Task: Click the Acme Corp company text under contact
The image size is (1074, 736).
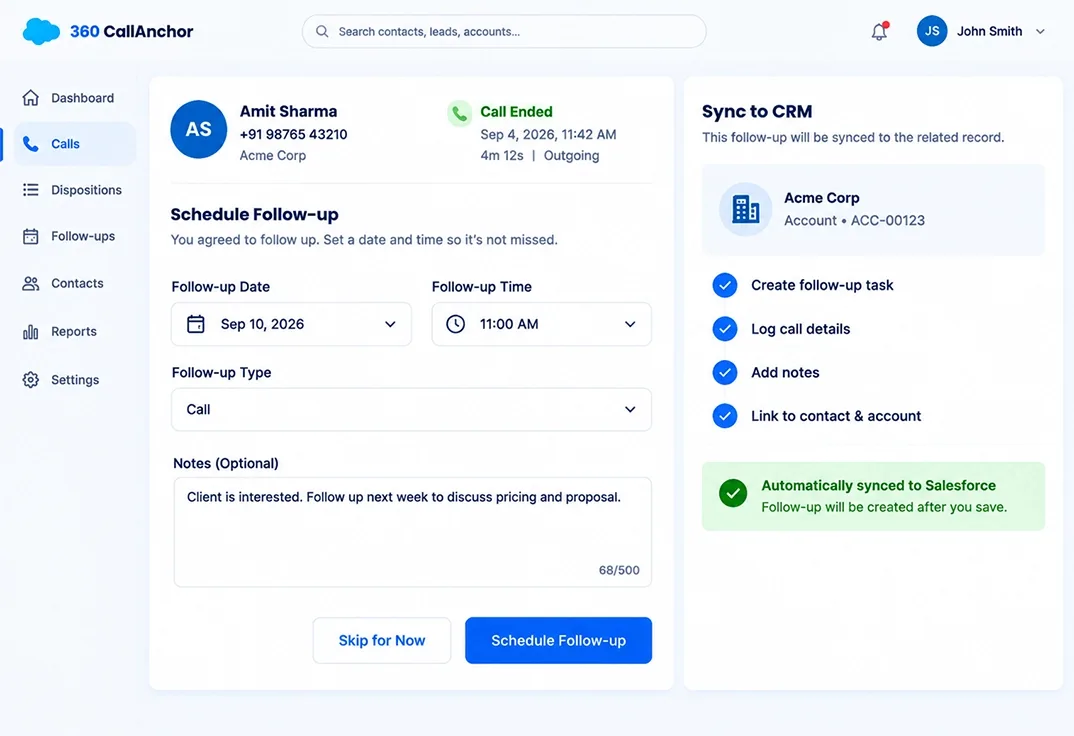Action: point(273,155)
